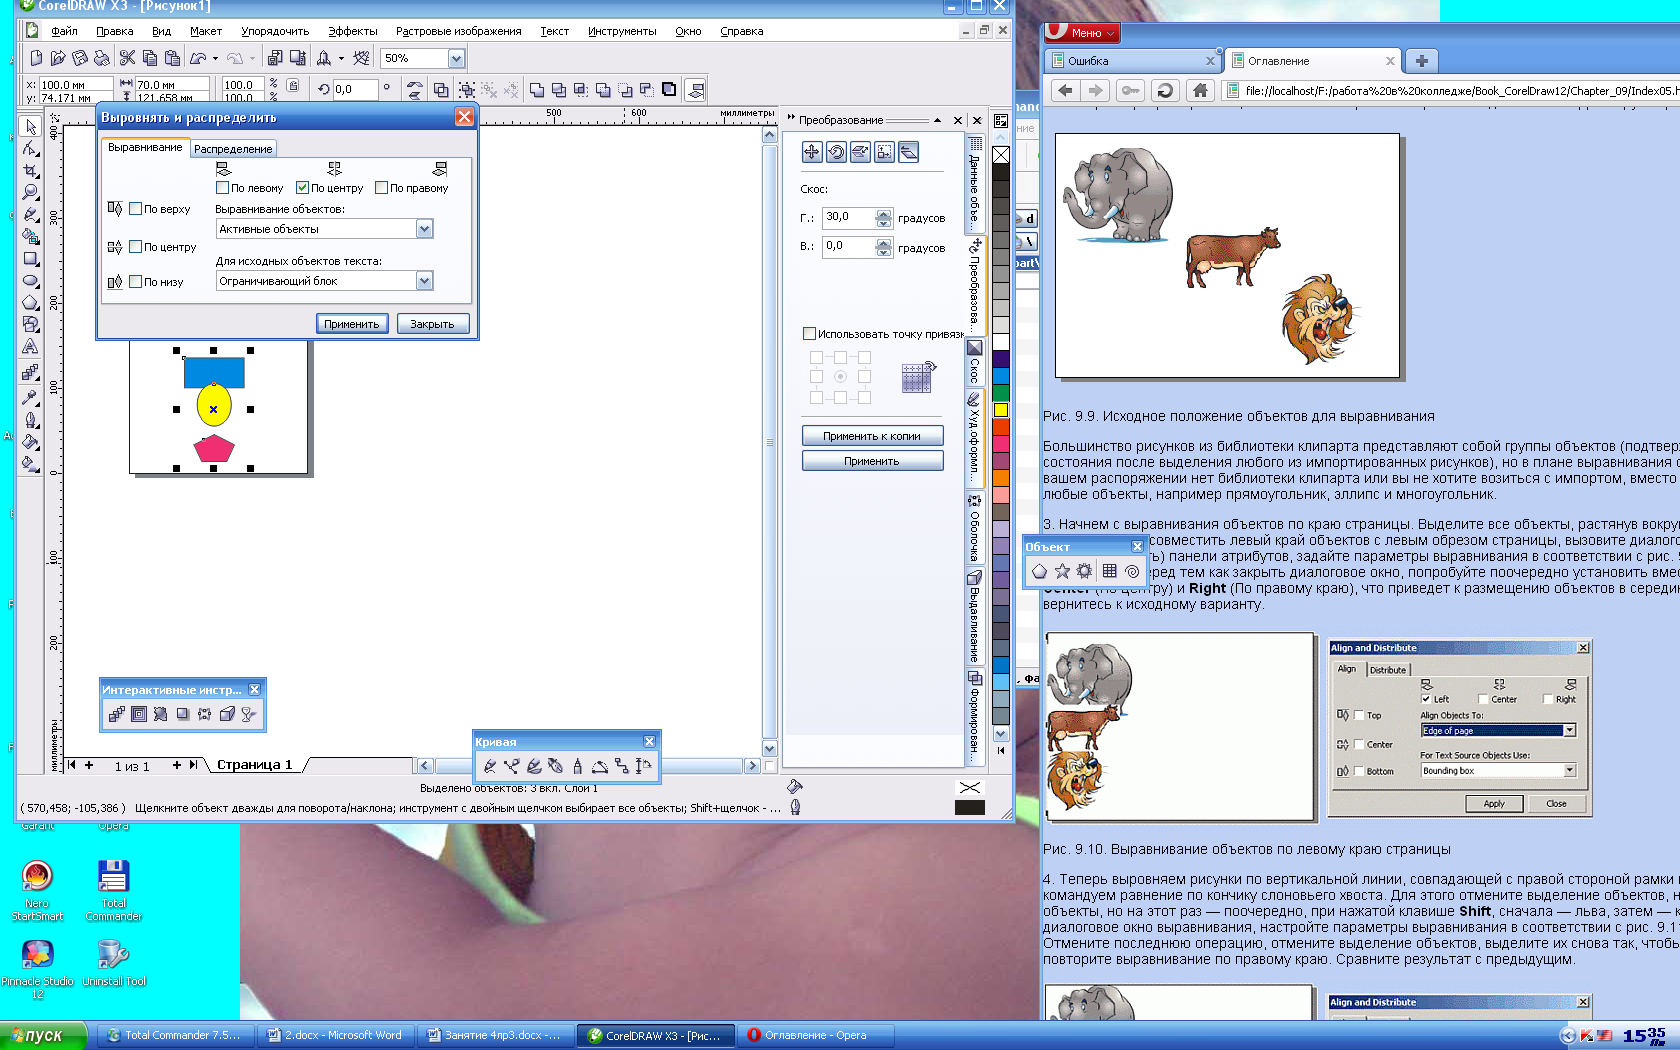Uncheck the horizontal 'По центру' checkbox
The width and height of the screenshot is (1680, 1050).
[302, 188]
